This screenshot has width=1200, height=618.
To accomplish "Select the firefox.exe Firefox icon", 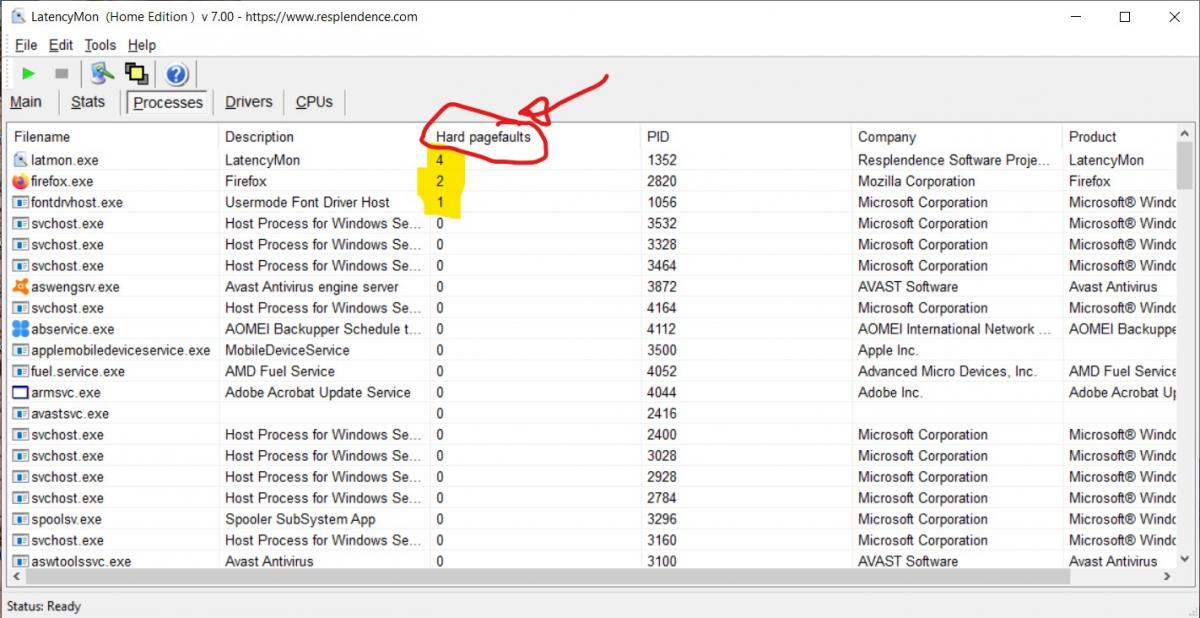I will click(x=21, y=181).
